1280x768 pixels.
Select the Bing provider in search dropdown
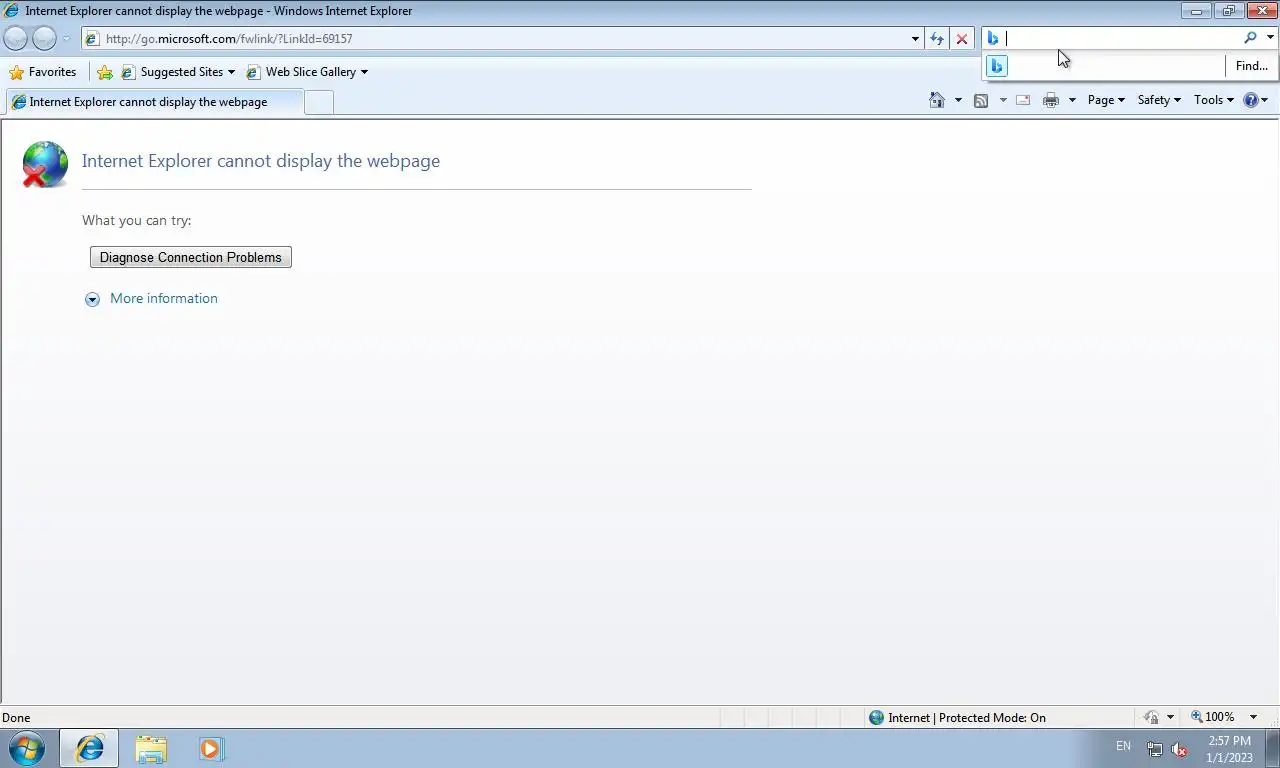coord(997,66)
